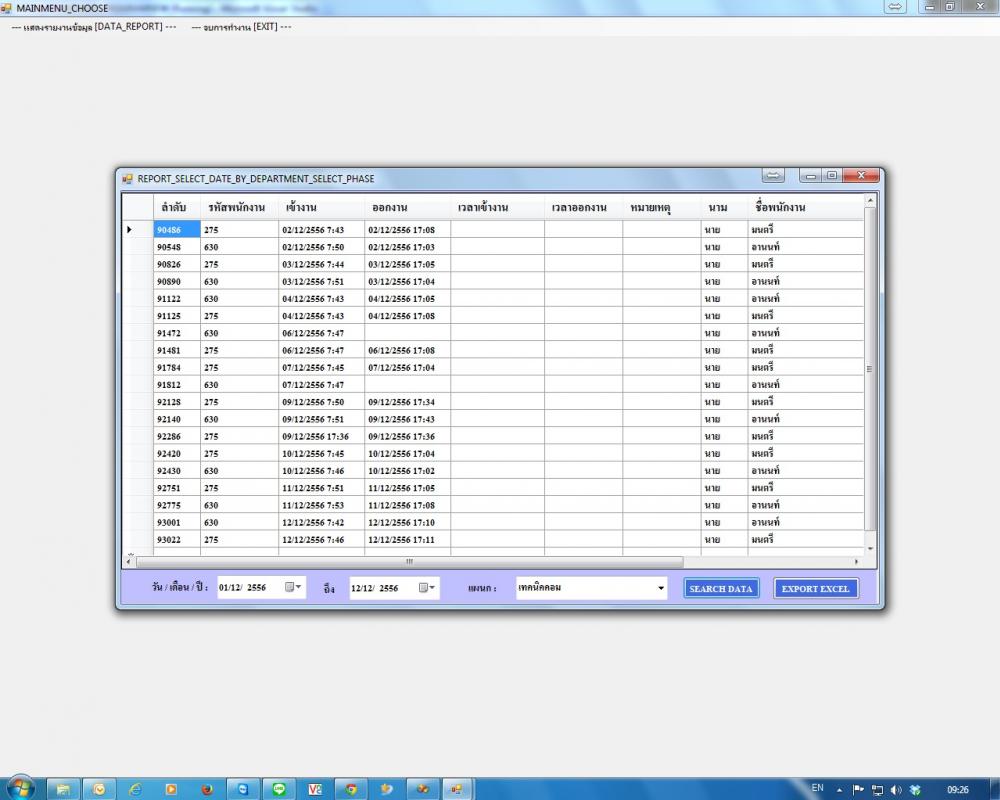Launch Firefox from the taskbar

point(207,789)
